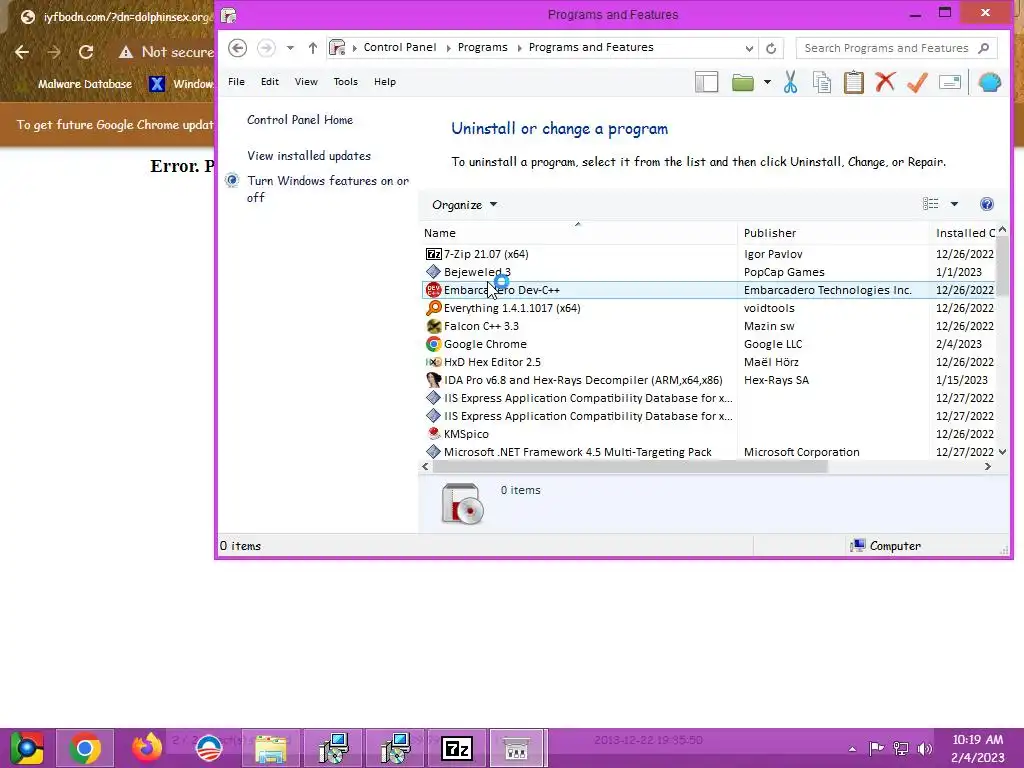Select IDA Pro v6.8 and Hex-Rays Decompiler
The image size is (1024, 768).
point(709,379)
